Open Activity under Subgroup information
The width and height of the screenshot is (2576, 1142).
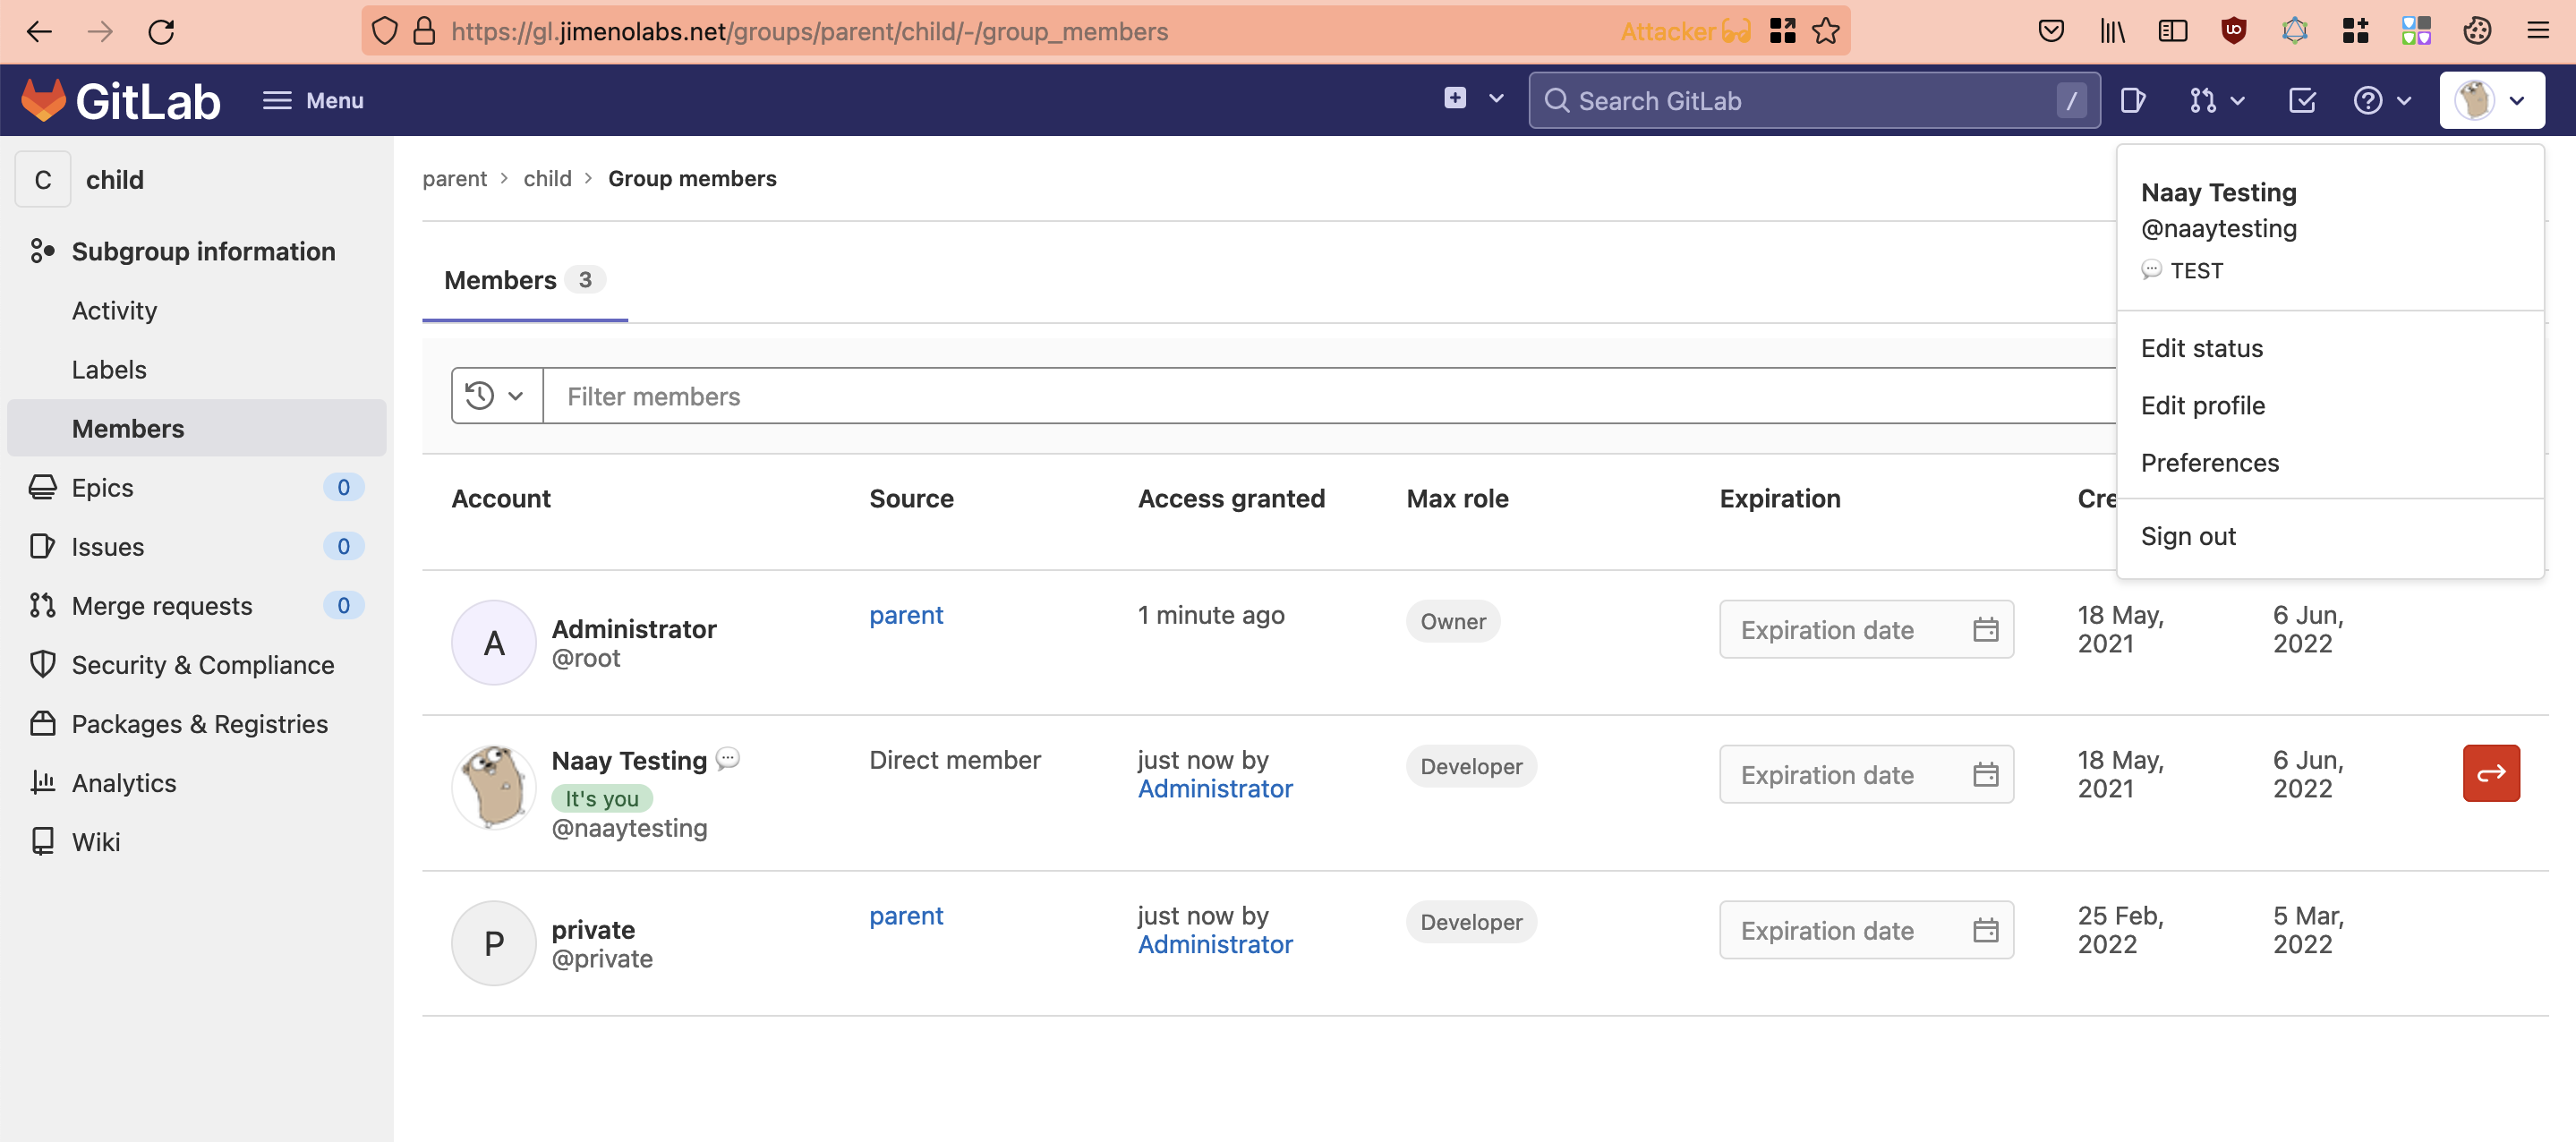114,311
